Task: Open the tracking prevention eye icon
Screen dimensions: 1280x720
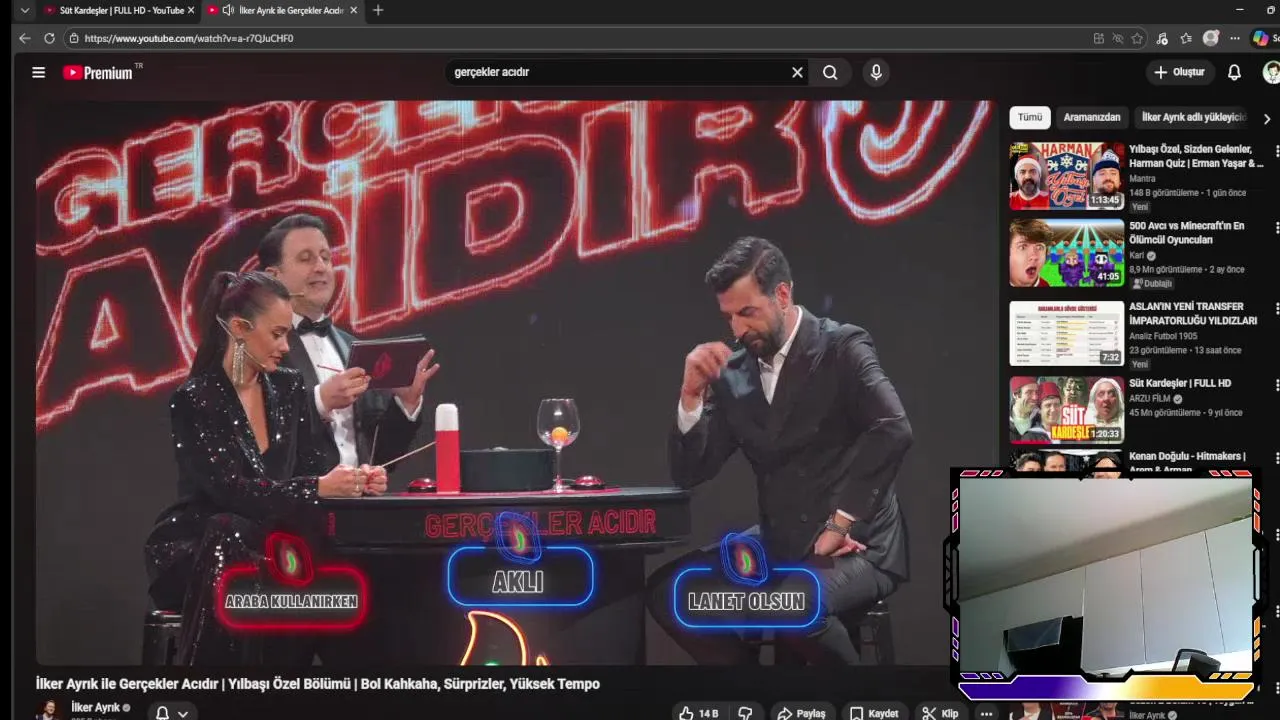Action: (1118, 38)
